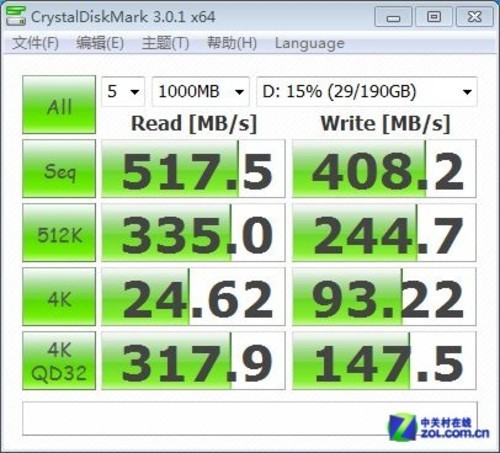Open the 主题(T) theme menu

pos(165,43)
